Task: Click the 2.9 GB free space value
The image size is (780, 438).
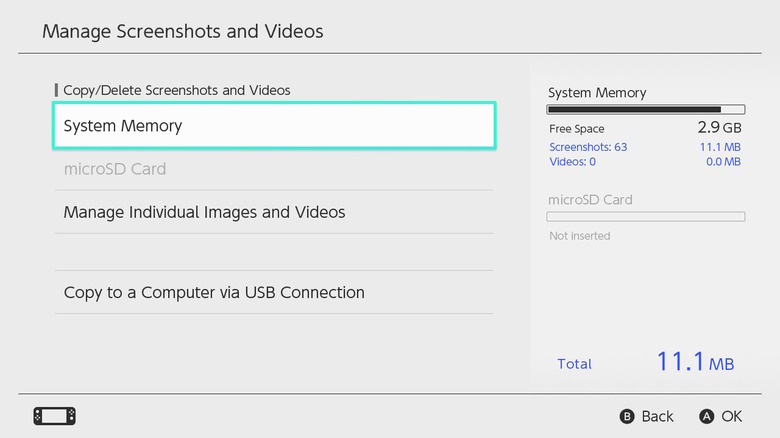Action: click(719, 129)
